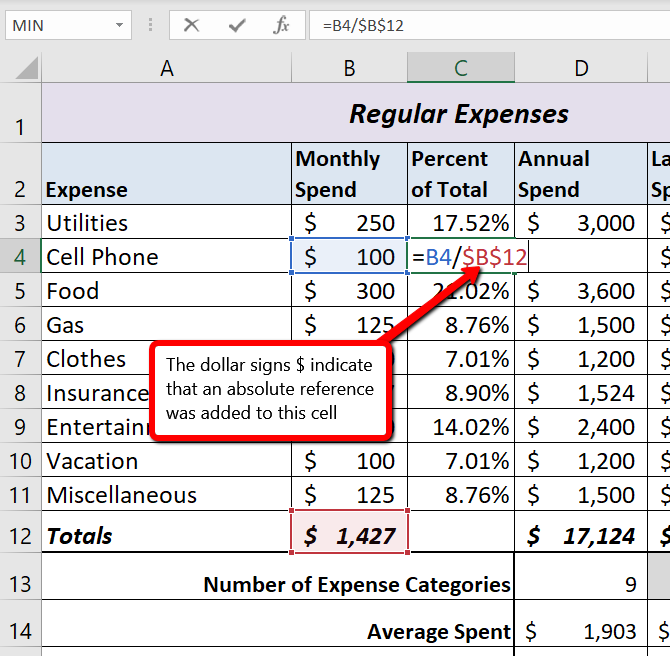This screenshot has width=670, height=656.
Task: Select the Gas cell
Action: point(167,324)
